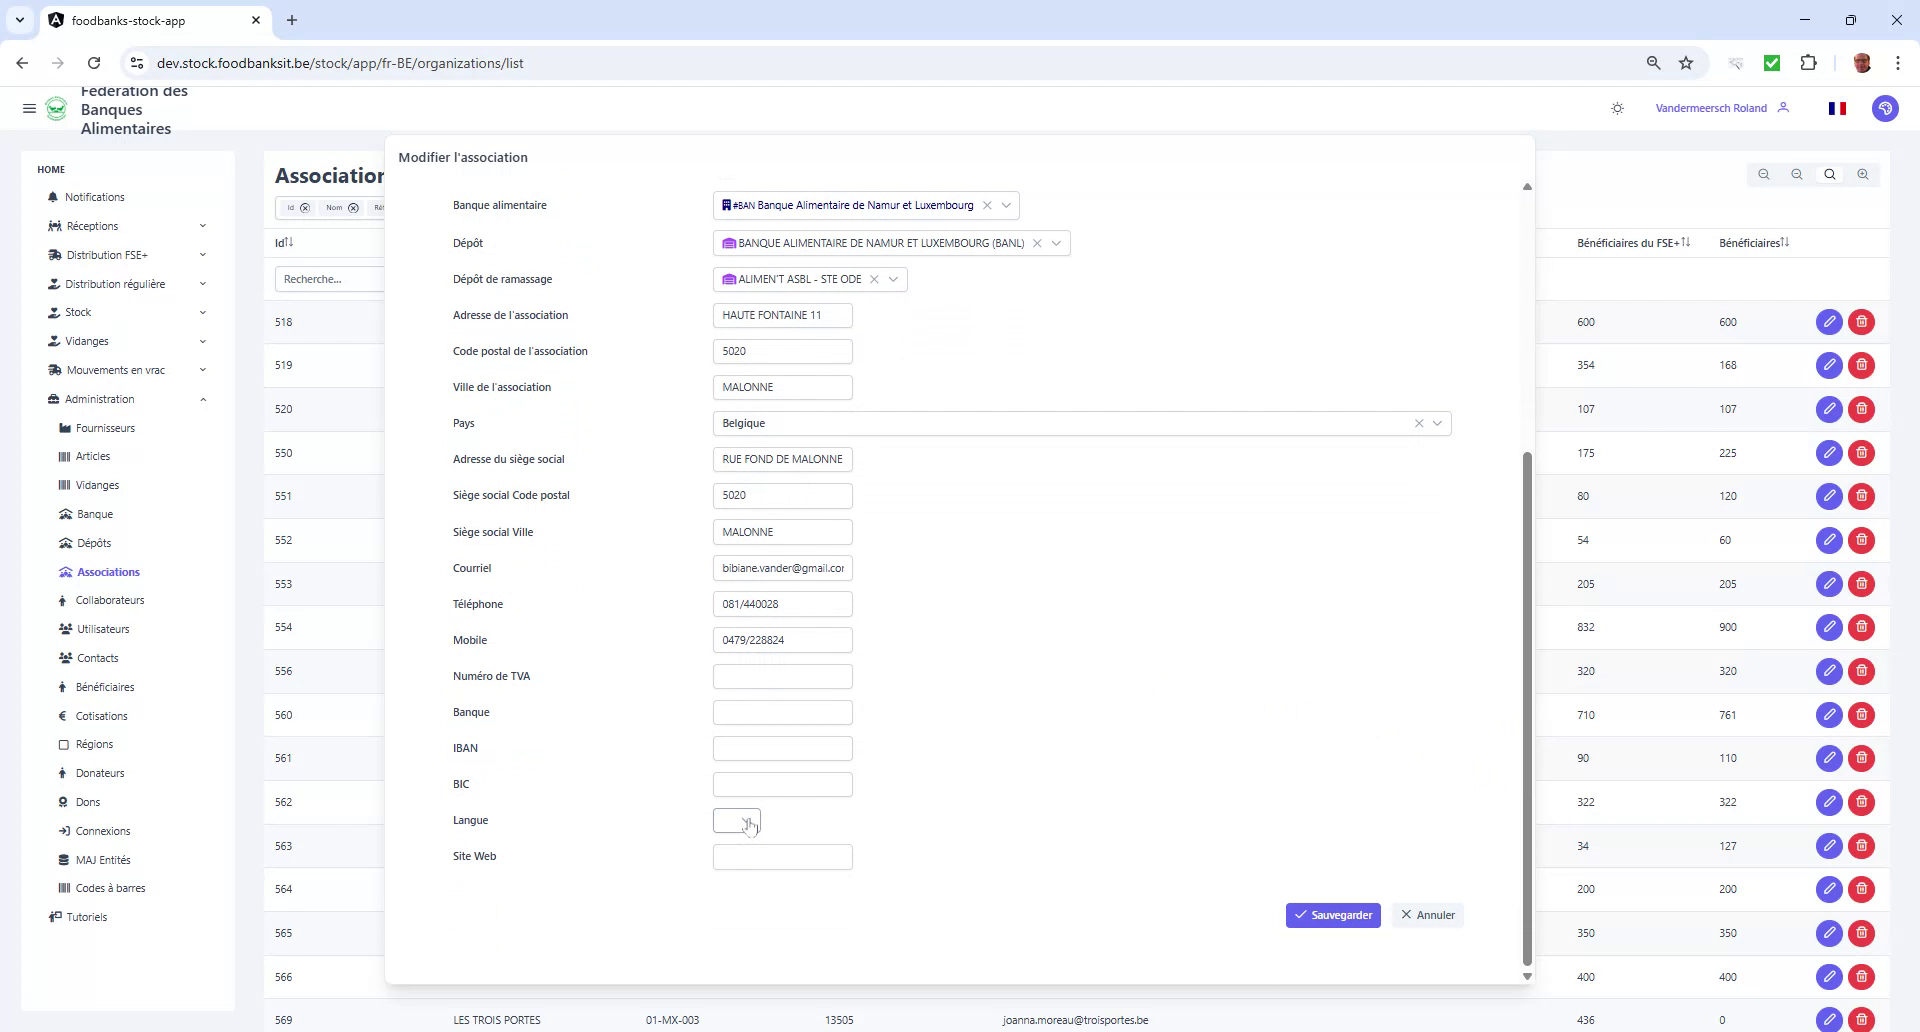
Task: Edit association 518 with the pencil icon
Action: point(1829,321)
